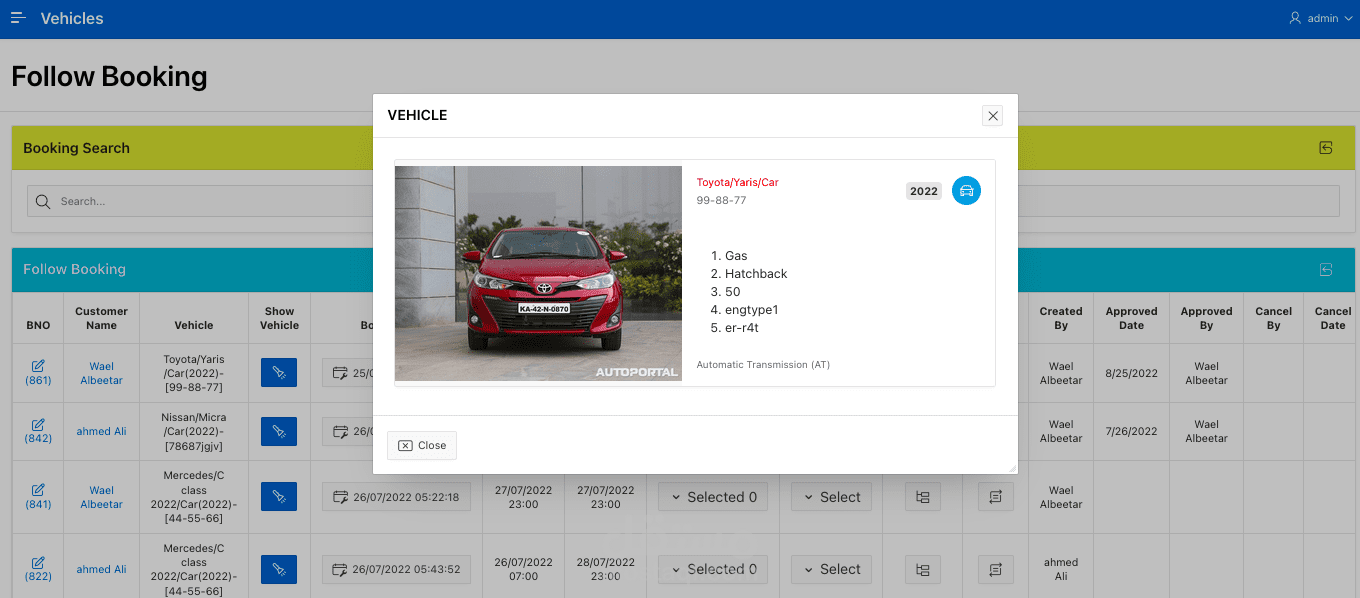Image resolution: width=1360 pixels, height=598 pixels.
Task: Show vehicle for booking 861
Action: coord(279,373)
